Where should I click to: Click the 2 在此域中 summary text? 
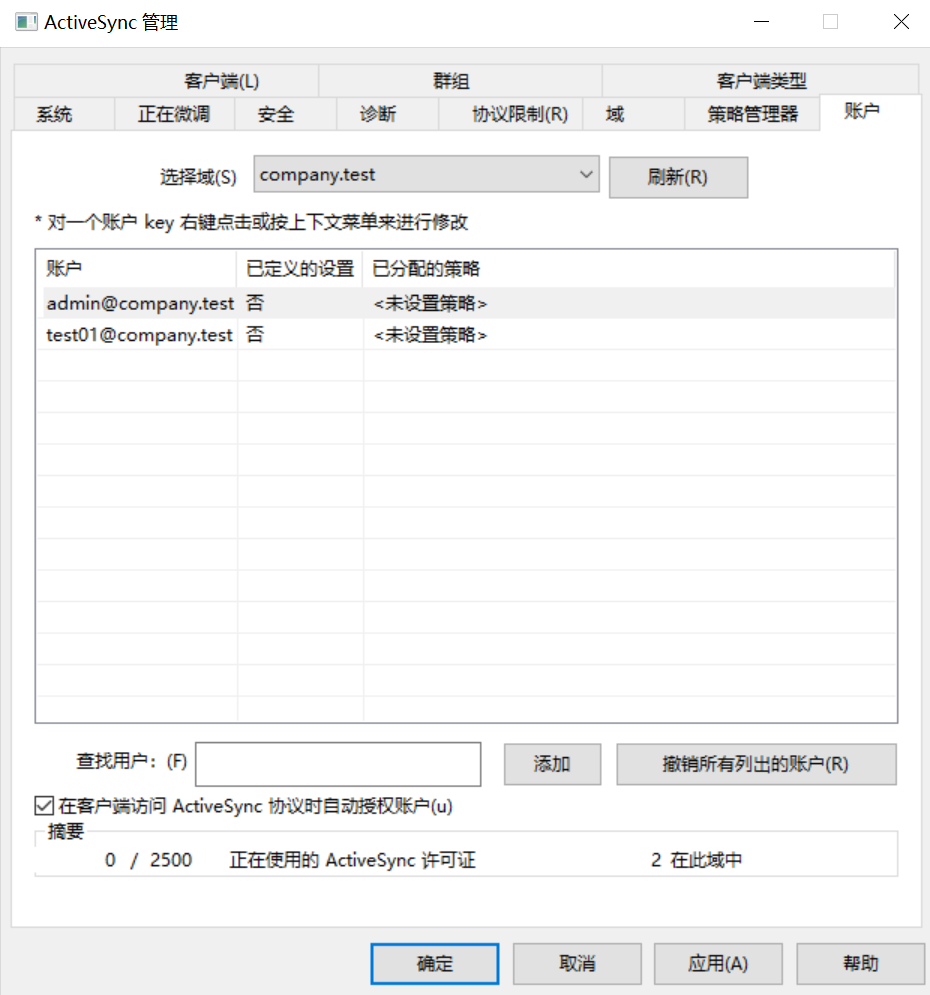(697, 860)
